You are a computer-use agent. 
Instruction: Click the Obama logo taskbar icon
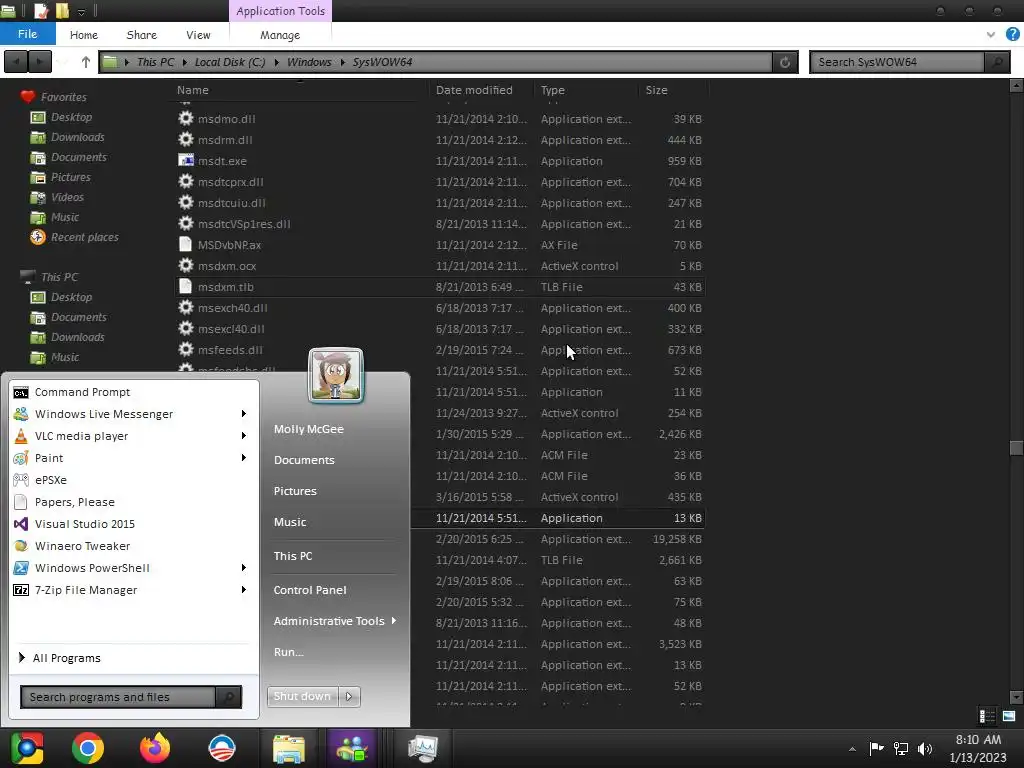[221, 748]
